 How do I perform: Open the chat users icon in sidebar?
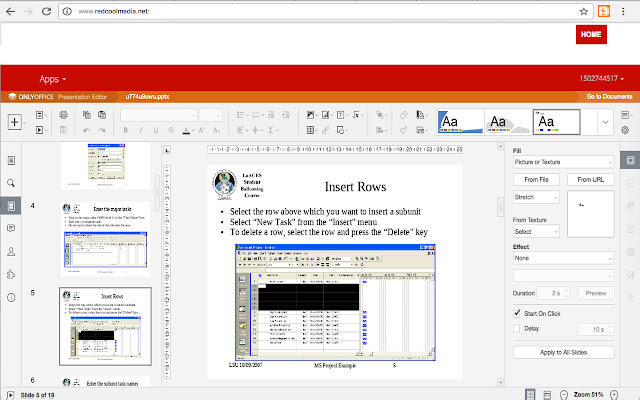[x=10, y=251]
